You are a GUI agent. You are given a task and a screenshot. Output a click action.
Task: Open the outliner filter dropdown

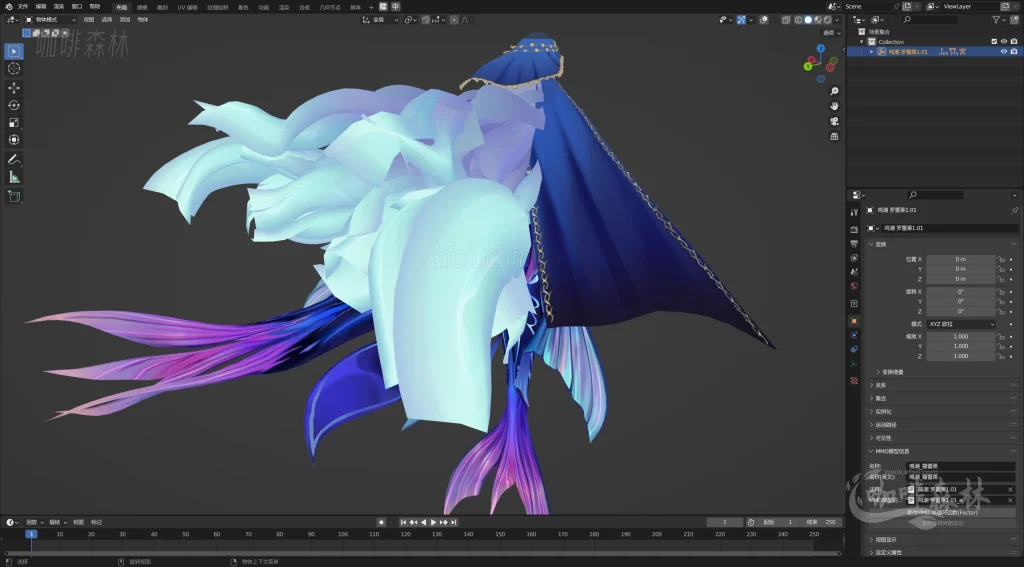(999, 20)
